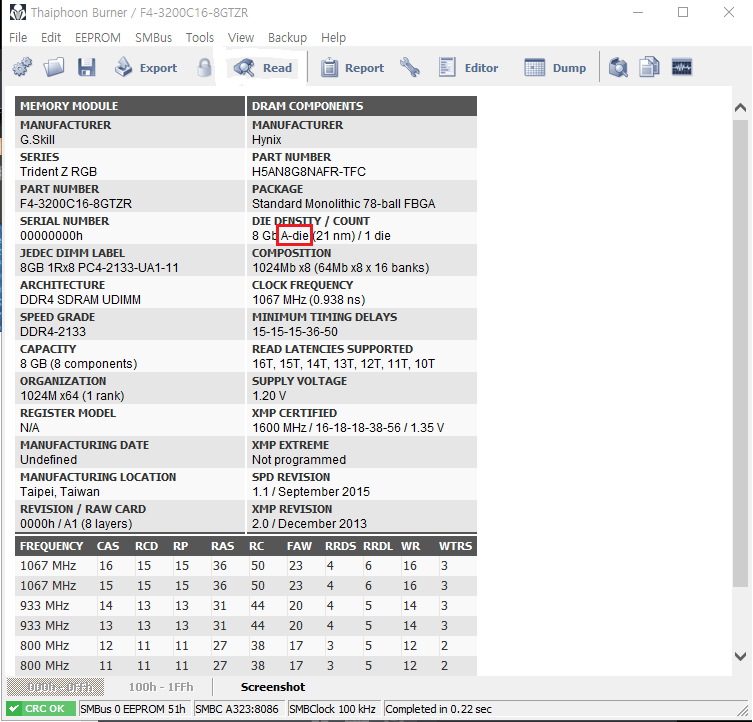Click the CAS column header
Screen dimensions: 753x722
point(108,546)
